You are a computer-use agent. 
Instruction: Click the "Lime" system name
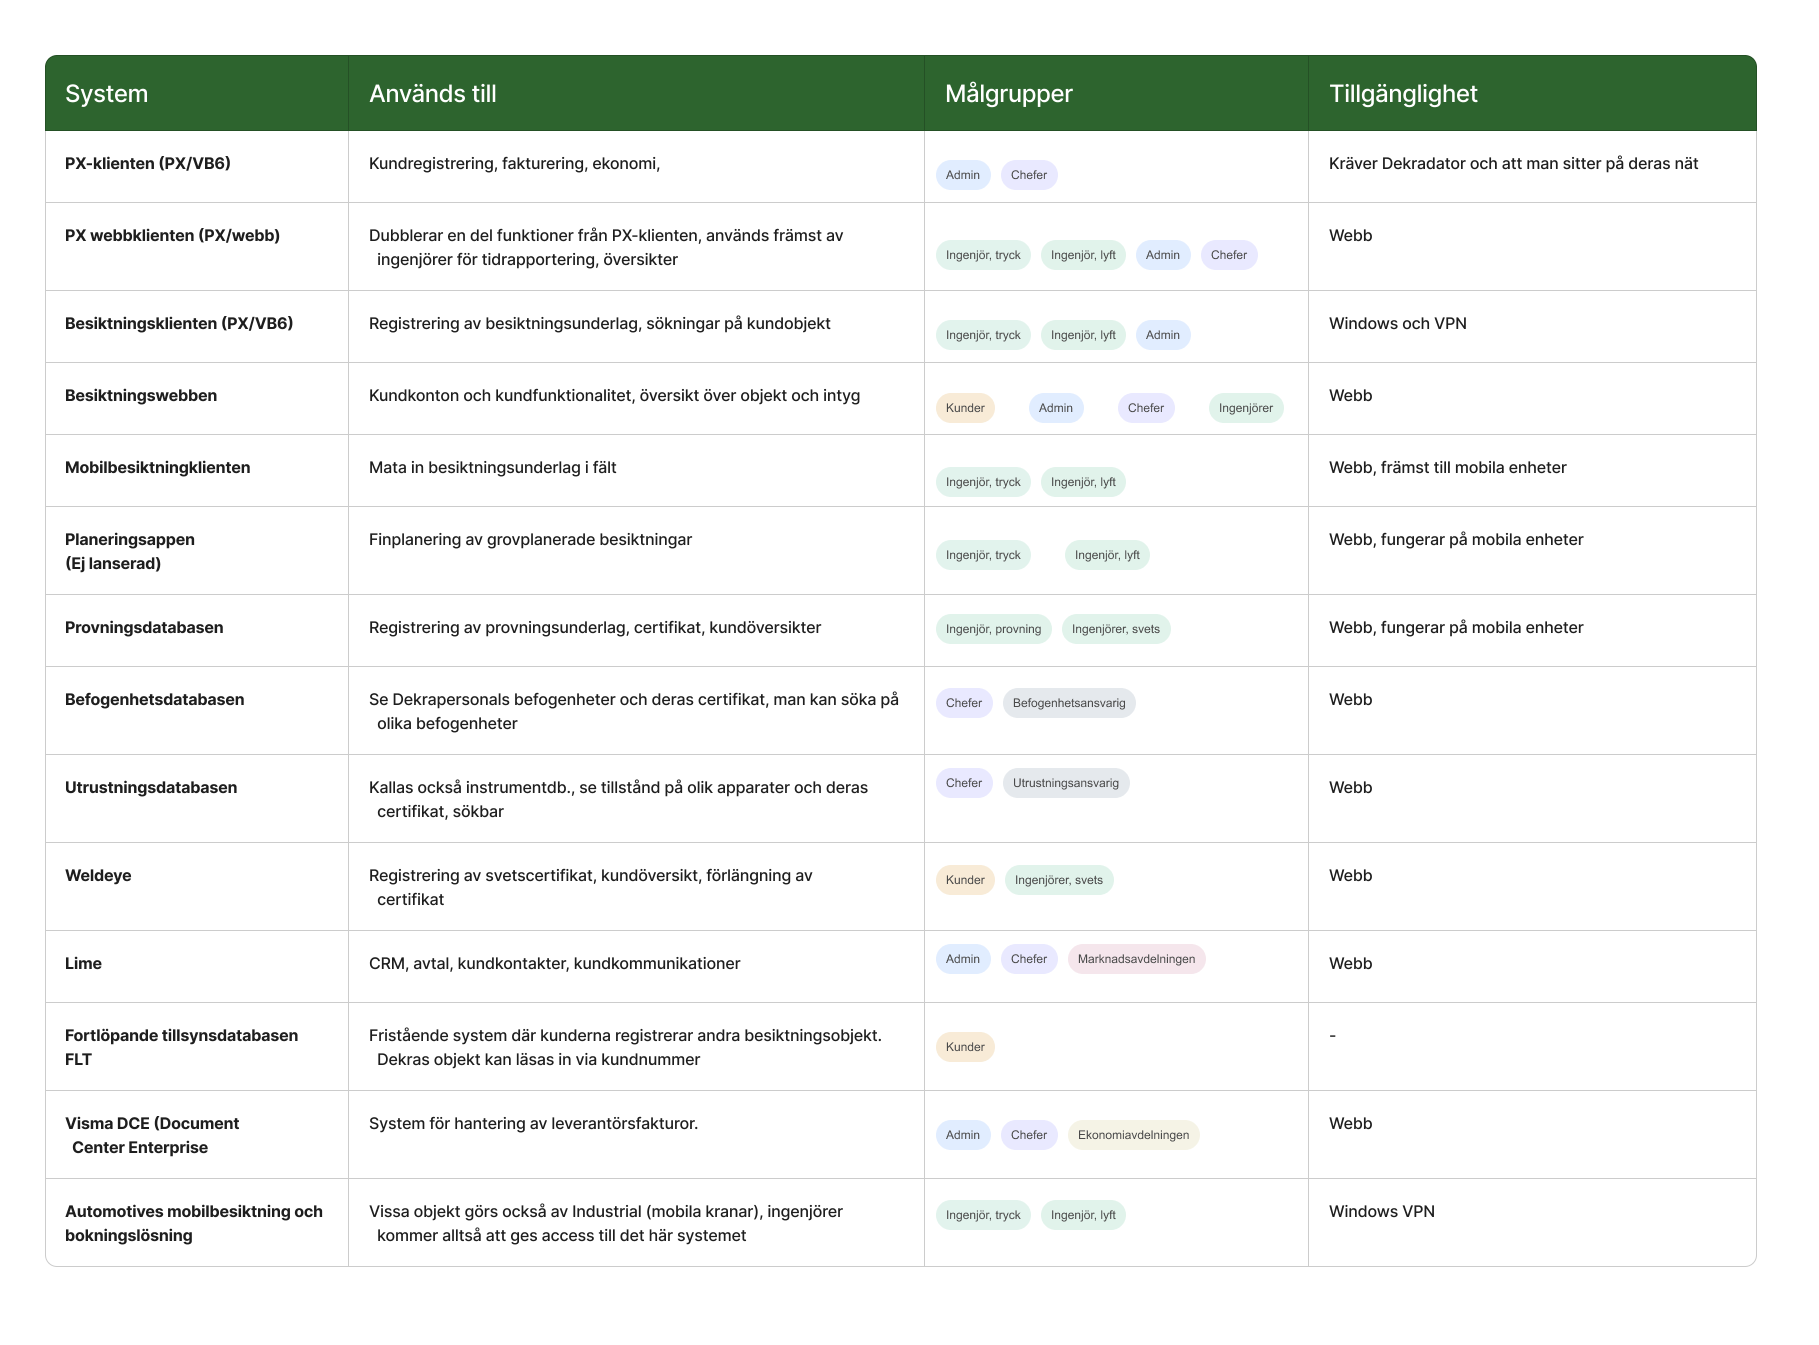point(83,963)
